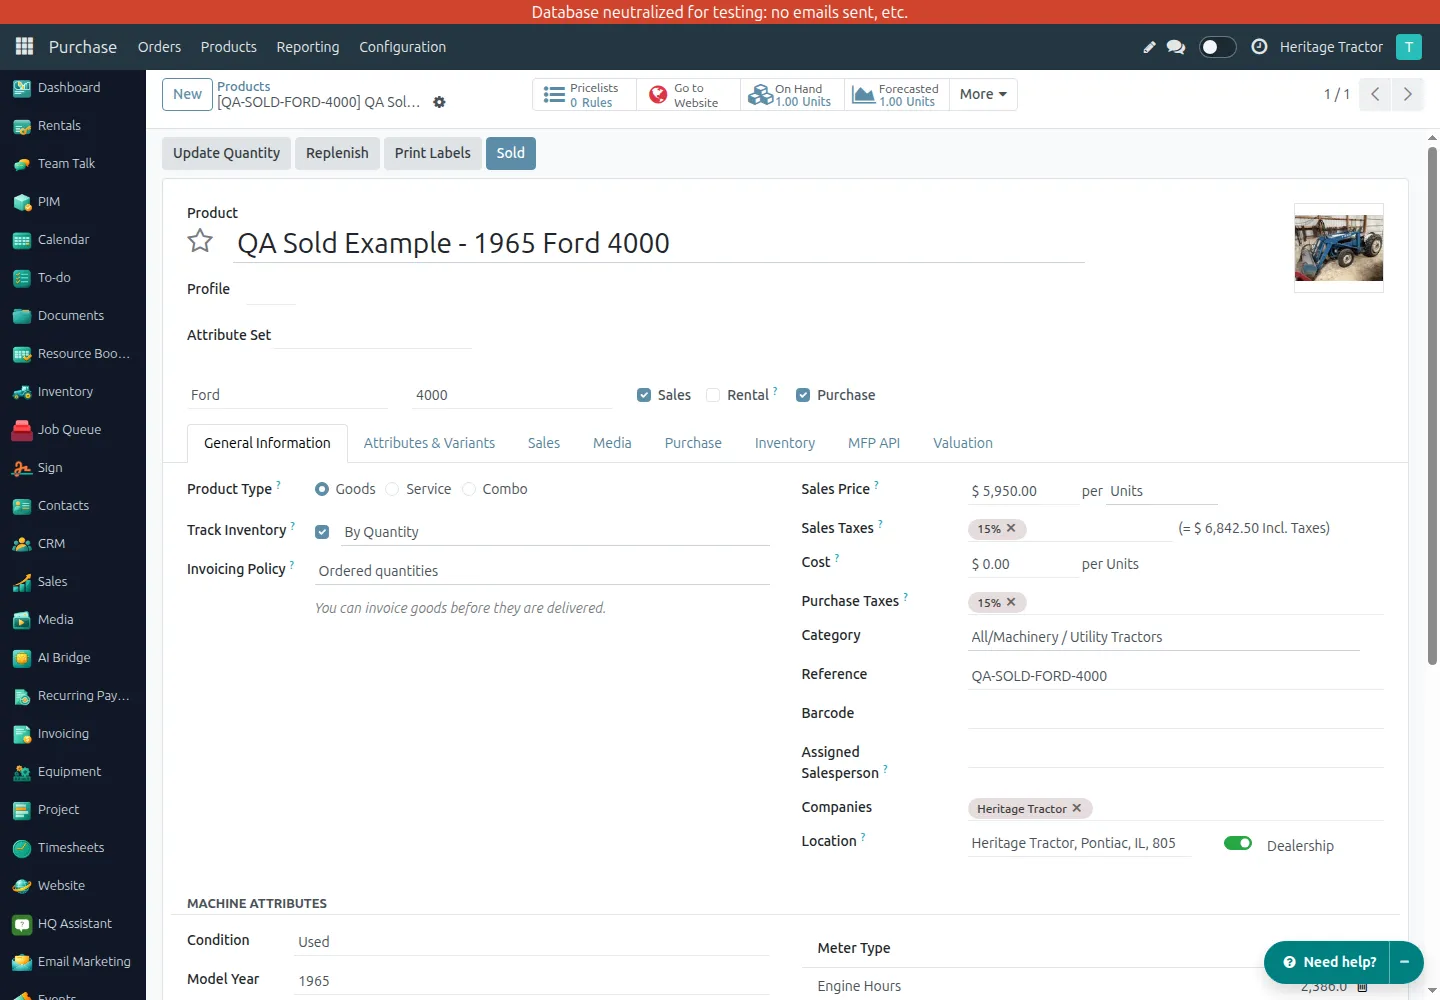
Task: Uncheck the Purchase checkbox
Action: tap(803, 395)
